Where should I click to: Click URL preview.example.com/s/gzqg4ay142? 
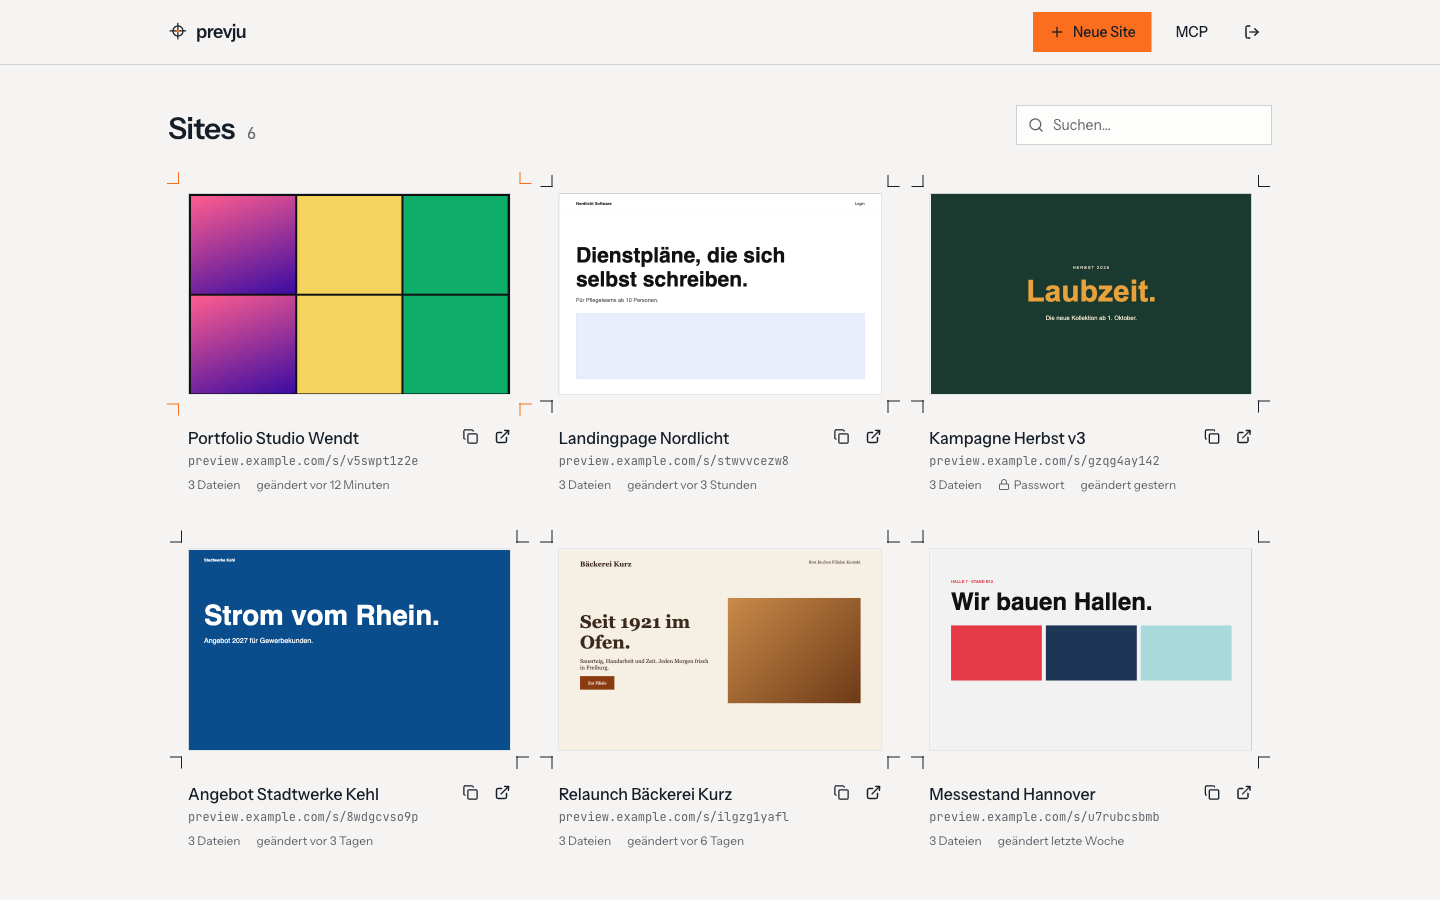pos(1044,461)
